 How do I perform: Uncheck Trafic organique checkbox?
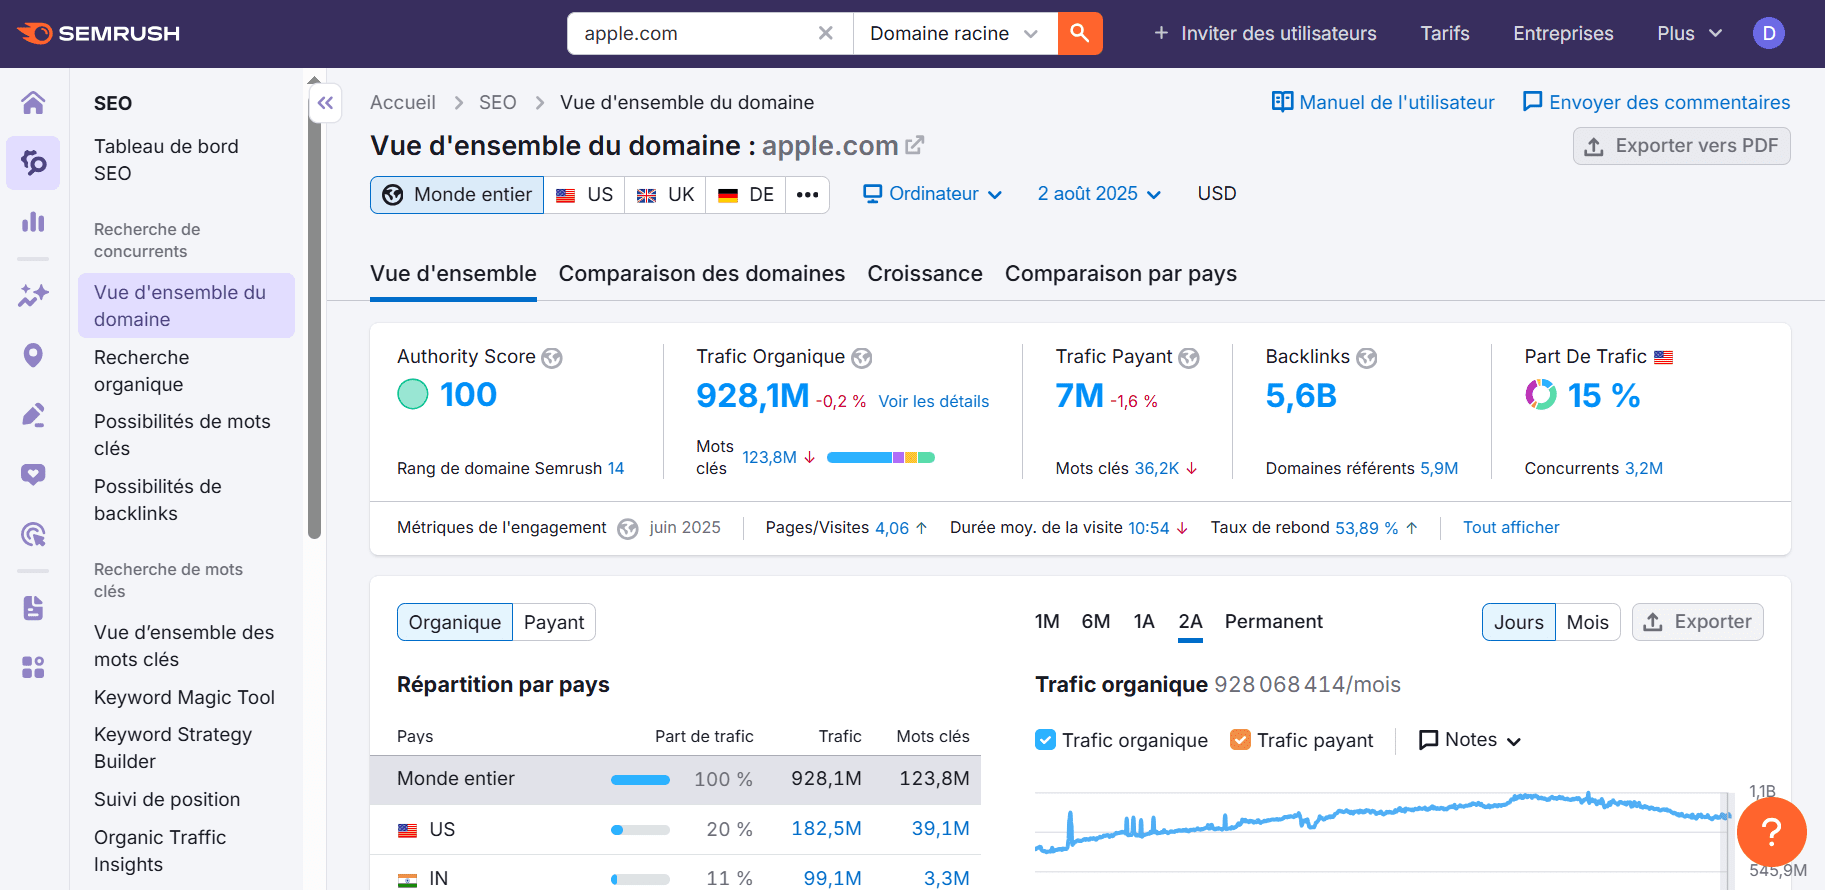click(1045, 740)
